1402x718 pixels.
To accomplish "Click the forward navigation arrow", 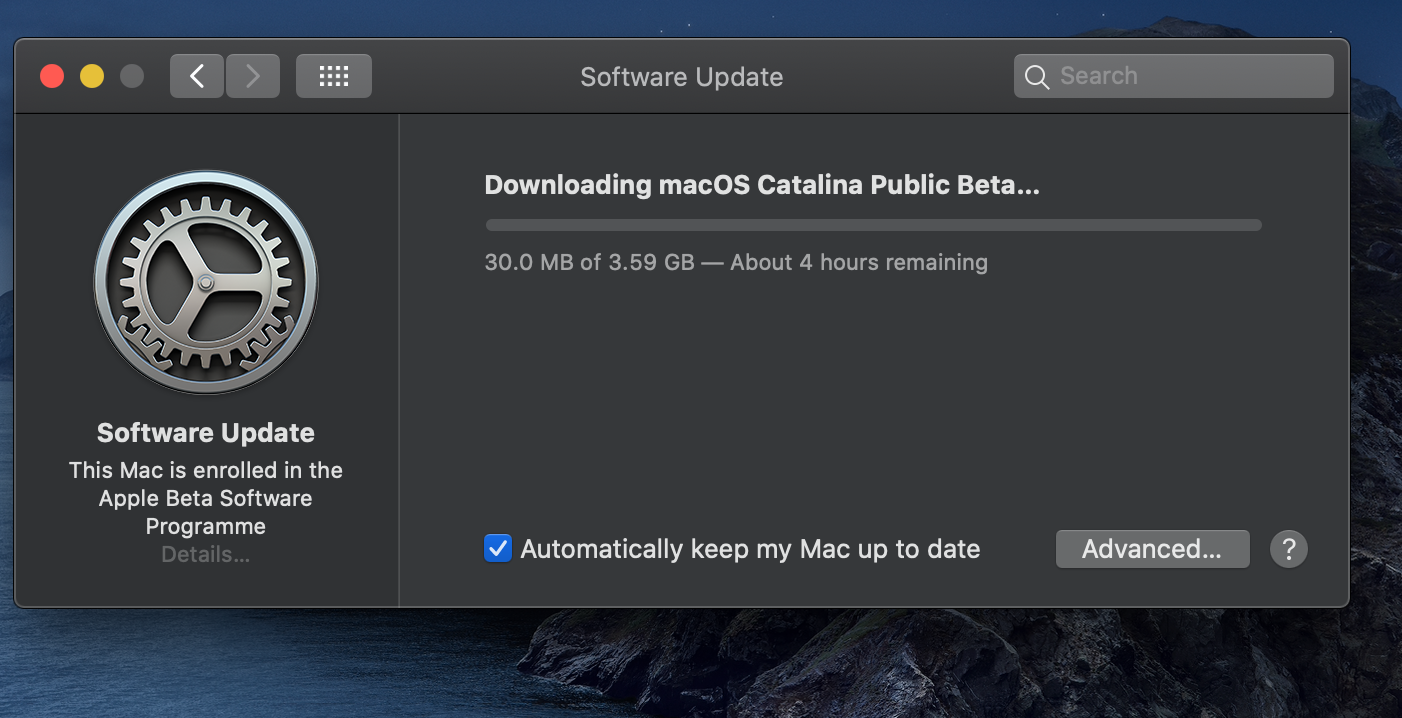I will pyautogui.click(x=252, y=76).
